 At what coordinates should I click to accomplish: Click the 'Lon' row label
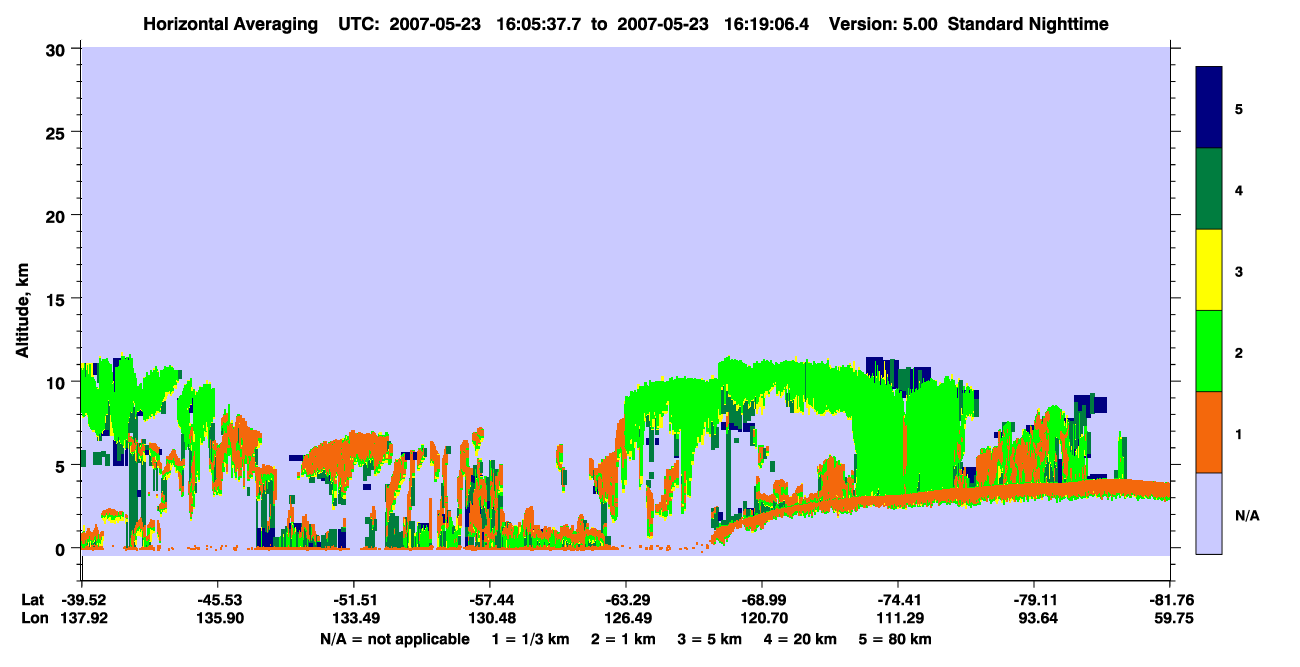(x=33, y=618)
